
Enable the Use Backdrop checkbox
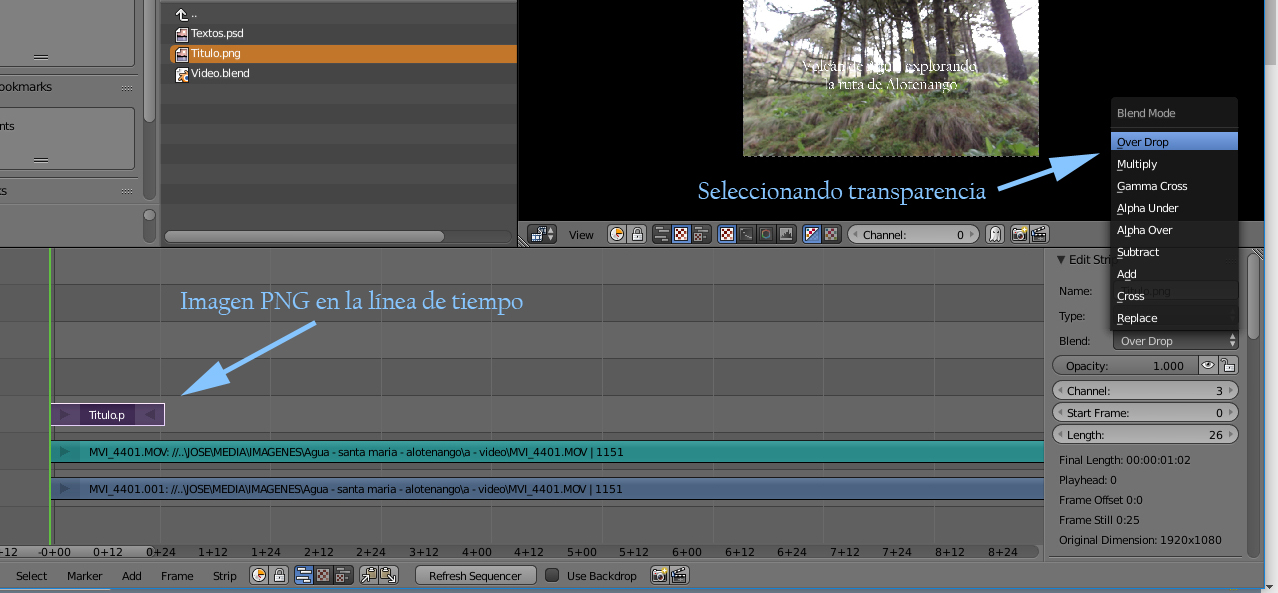point(552,575)
